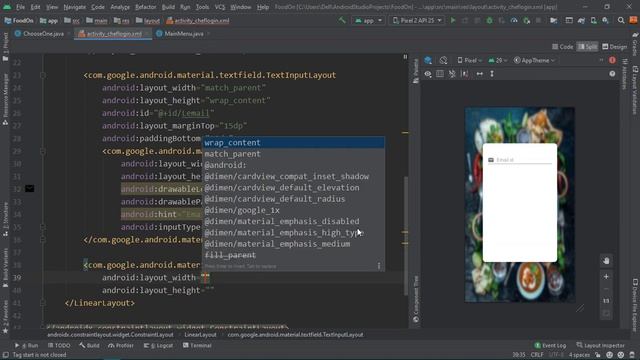
Task: Open the AppTheme dropdown
Action: [x=534, y=60]
